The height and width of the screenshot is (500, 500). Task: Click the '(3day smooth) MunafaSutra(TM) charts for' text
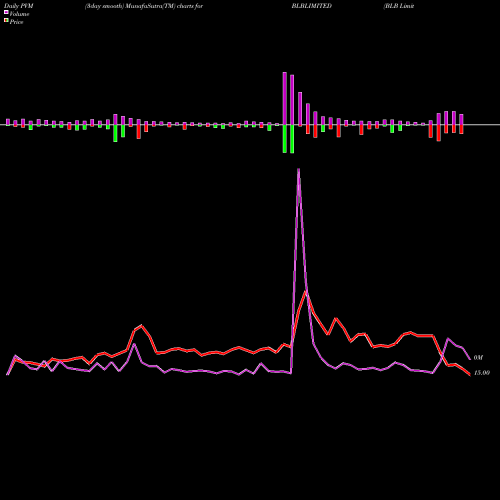click(x=144, y=6)
